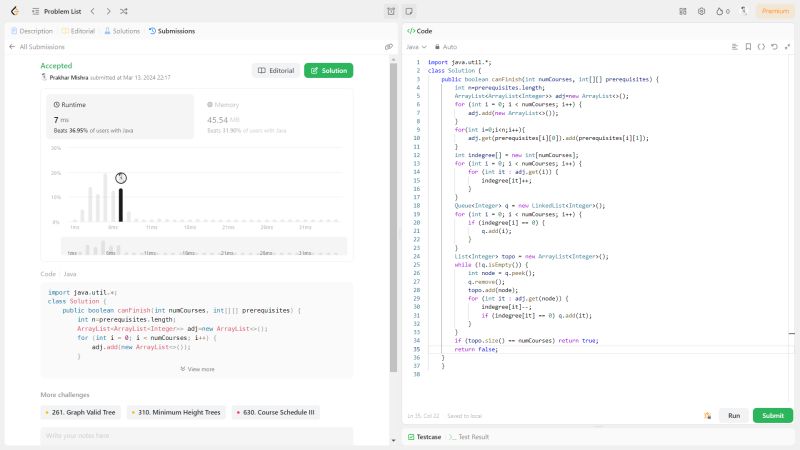Open 310. Minimum Height Trees challenge
The height and width of the screenshot is (450, 800).
click(x=176, y=412)
